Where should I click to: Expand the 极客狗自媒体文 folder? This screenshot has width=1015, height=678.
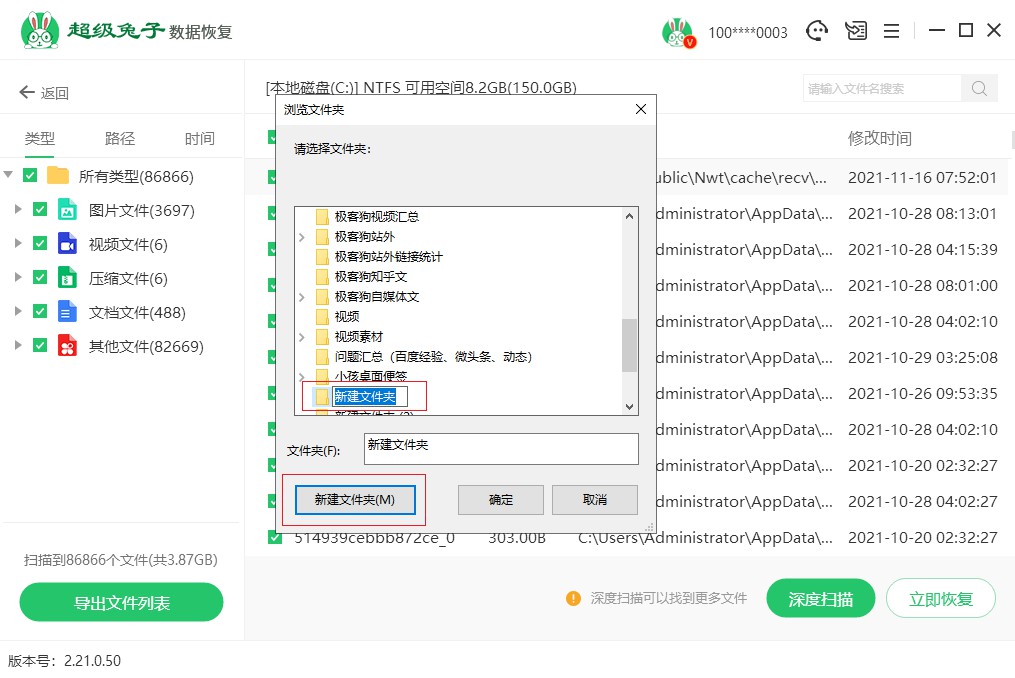coord(303,297)
